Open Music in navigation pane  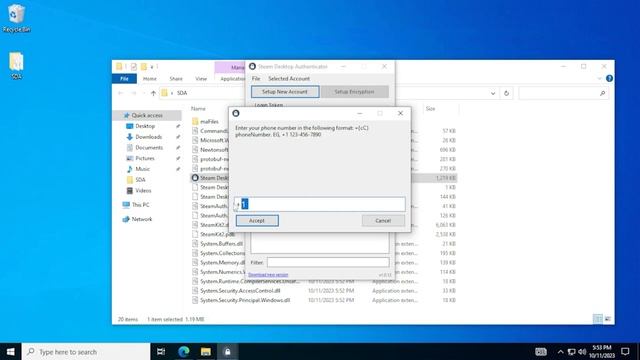142,169
